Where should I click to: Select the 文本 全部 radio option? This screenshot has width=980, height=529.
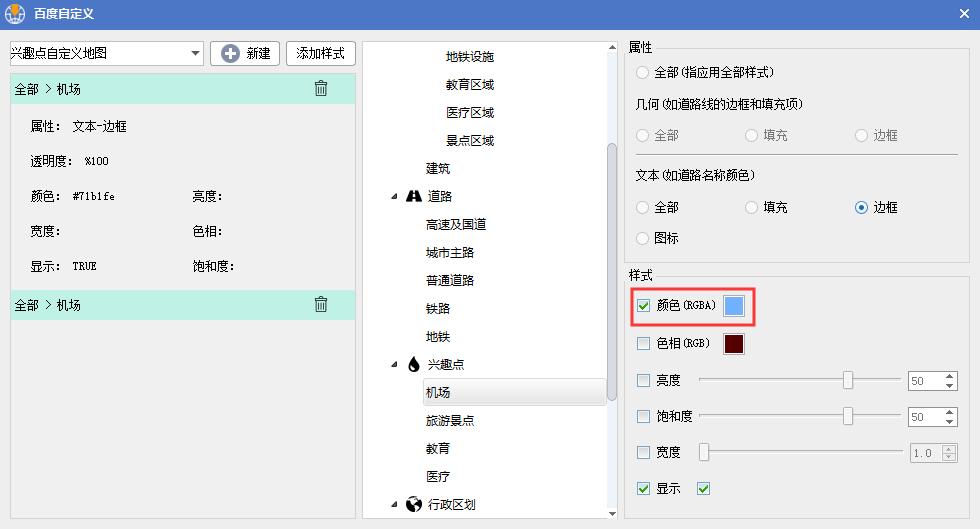pos(642,207)
